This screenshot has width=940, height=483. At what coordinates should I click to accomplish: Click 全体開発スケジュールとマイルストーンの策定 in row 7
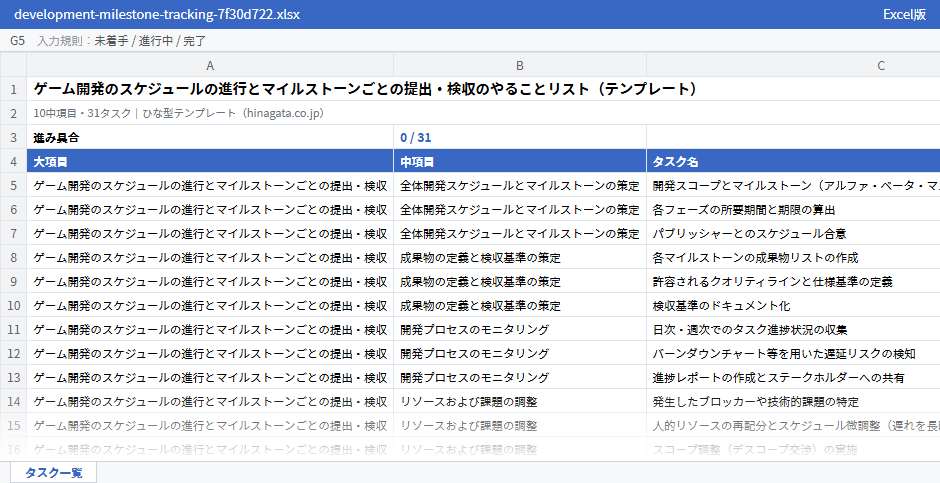click(x=520, y=234)
